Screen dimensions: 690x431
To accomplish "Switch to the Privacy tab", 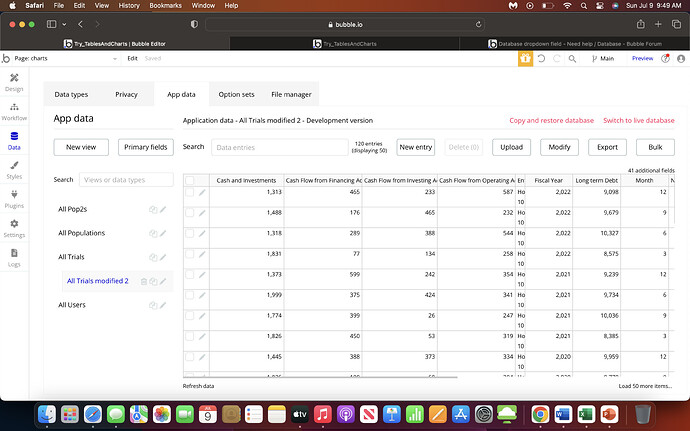I will (126, 94).
